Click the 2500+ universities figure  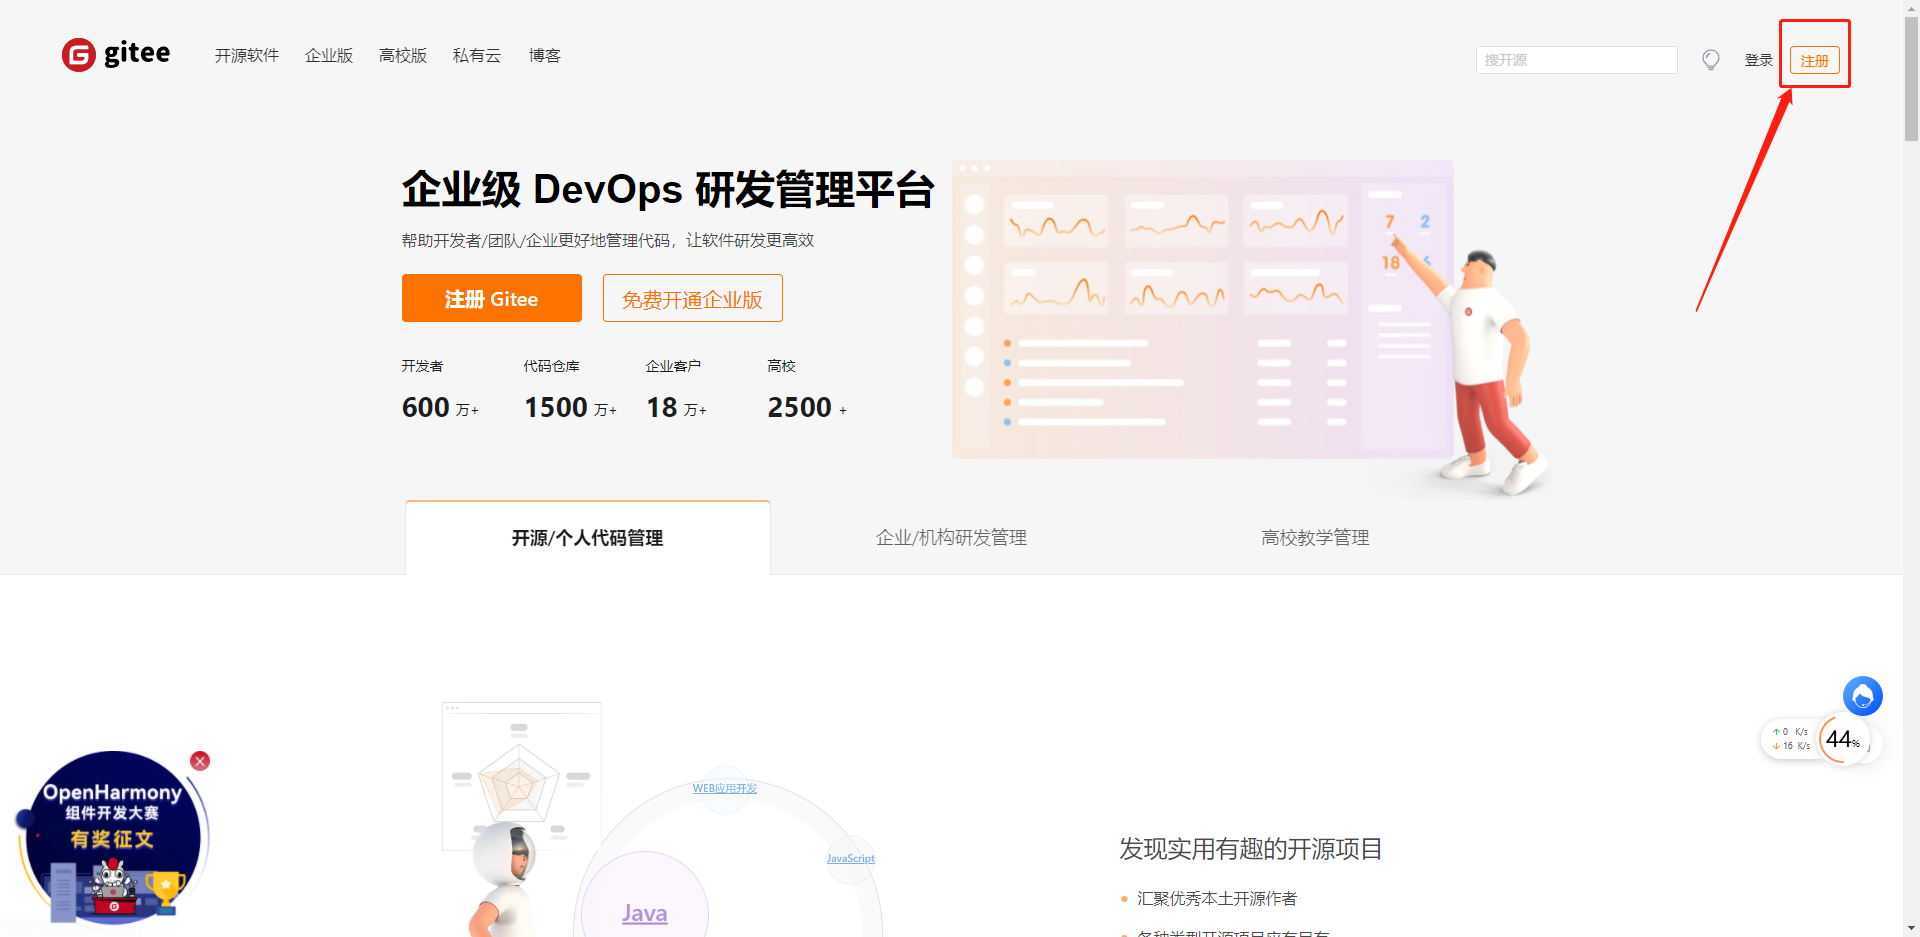(x=807, y=408)
